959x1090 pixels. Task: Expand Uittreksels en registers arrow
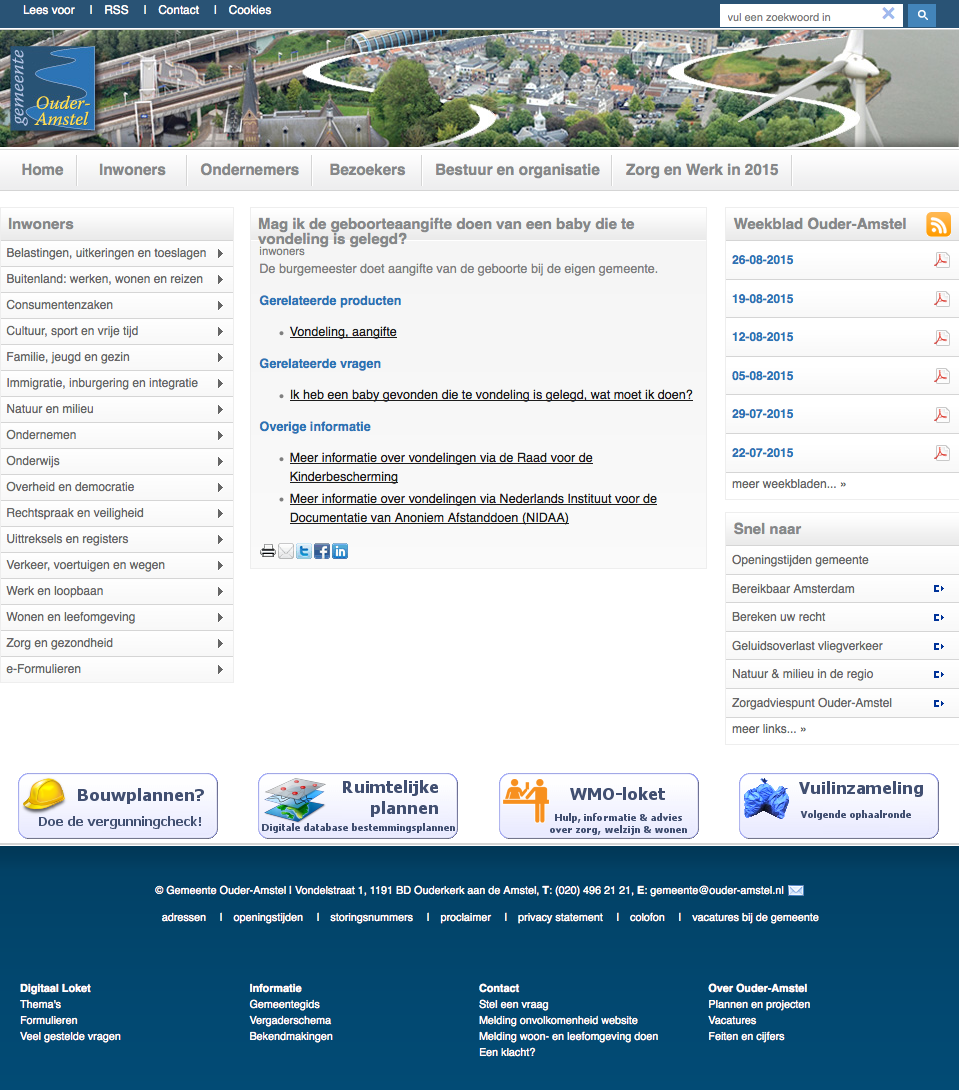pos(220,539)
